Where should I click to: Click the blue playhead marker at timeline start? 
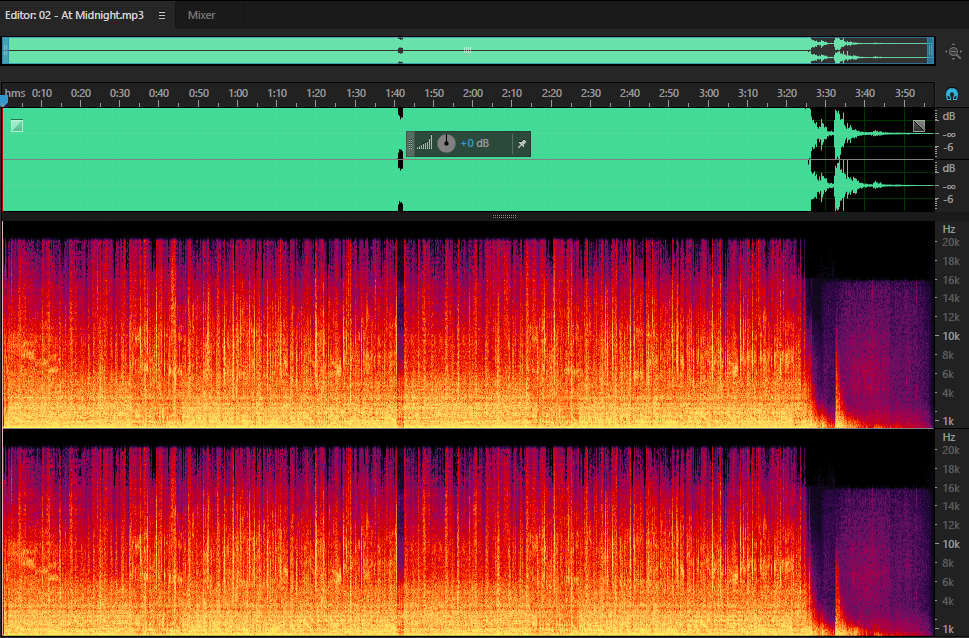[x=4, y=99]
